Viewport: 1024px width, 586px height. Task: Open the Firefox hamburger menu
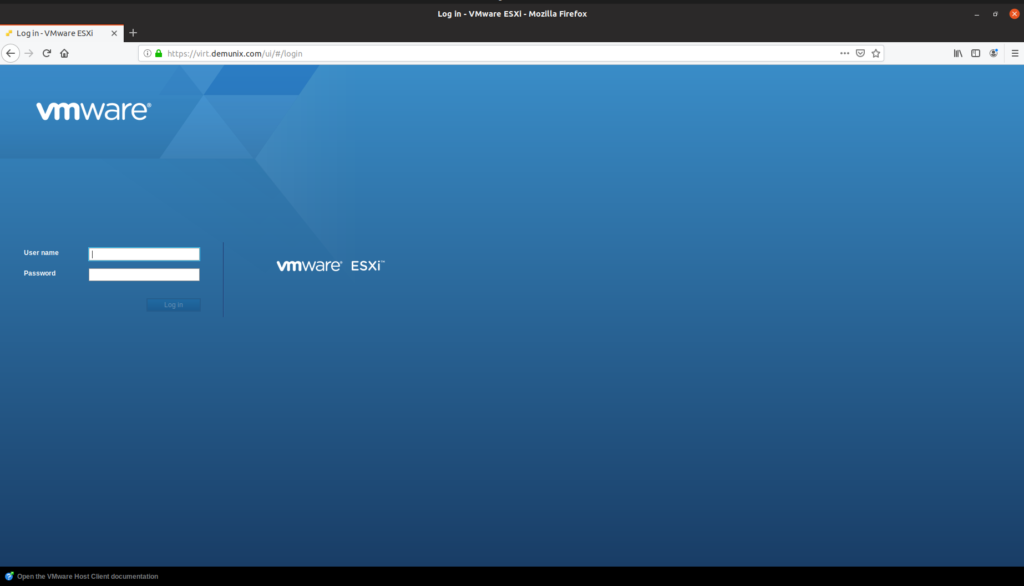(x=1014, y=53)
